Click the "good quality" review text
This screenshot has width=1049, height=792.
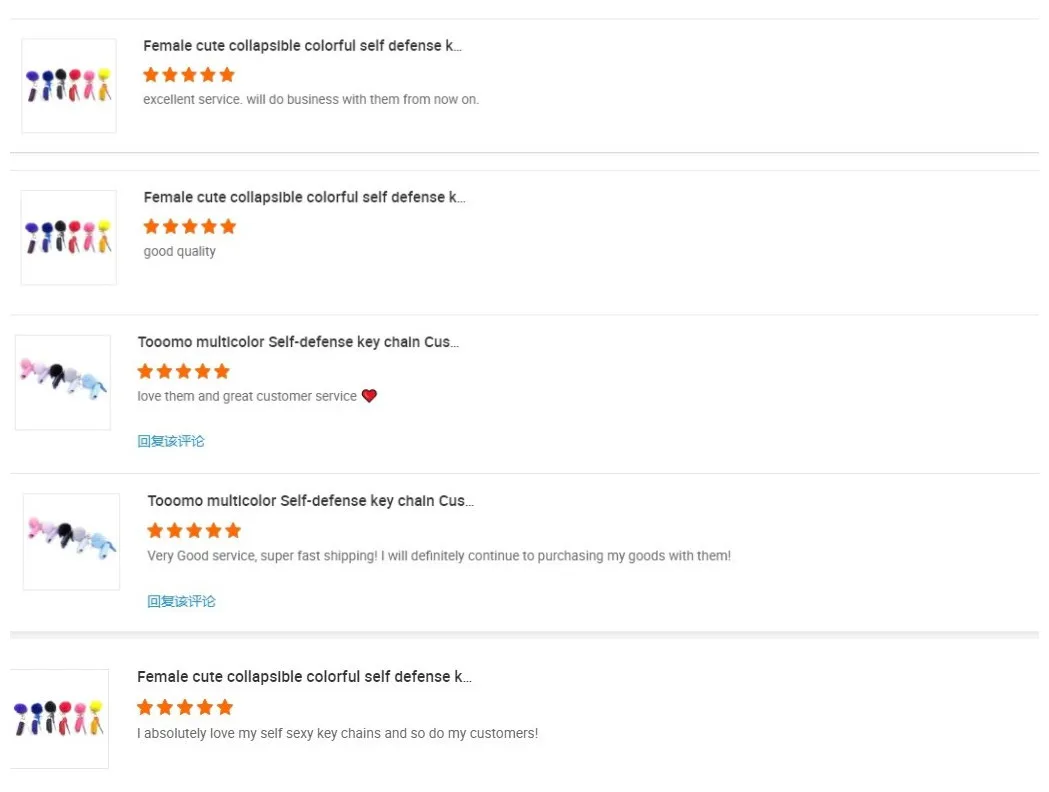pyautogui.click(x=180, y=252)
